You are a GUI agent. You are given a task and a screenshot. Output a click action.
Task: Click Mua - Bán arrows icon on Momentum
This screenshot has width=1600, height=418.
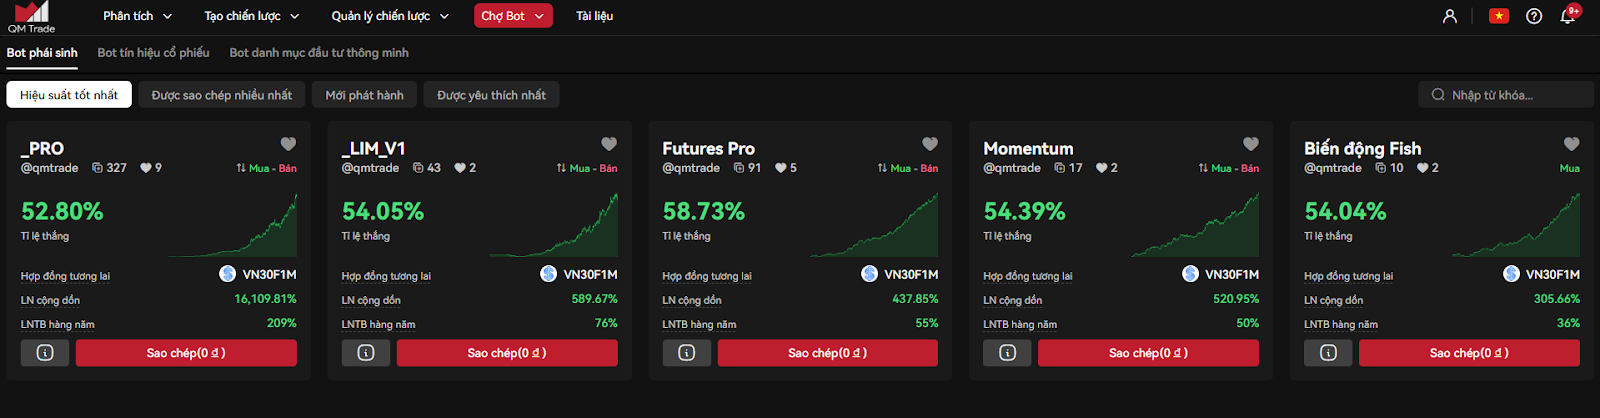[1203, 168]
